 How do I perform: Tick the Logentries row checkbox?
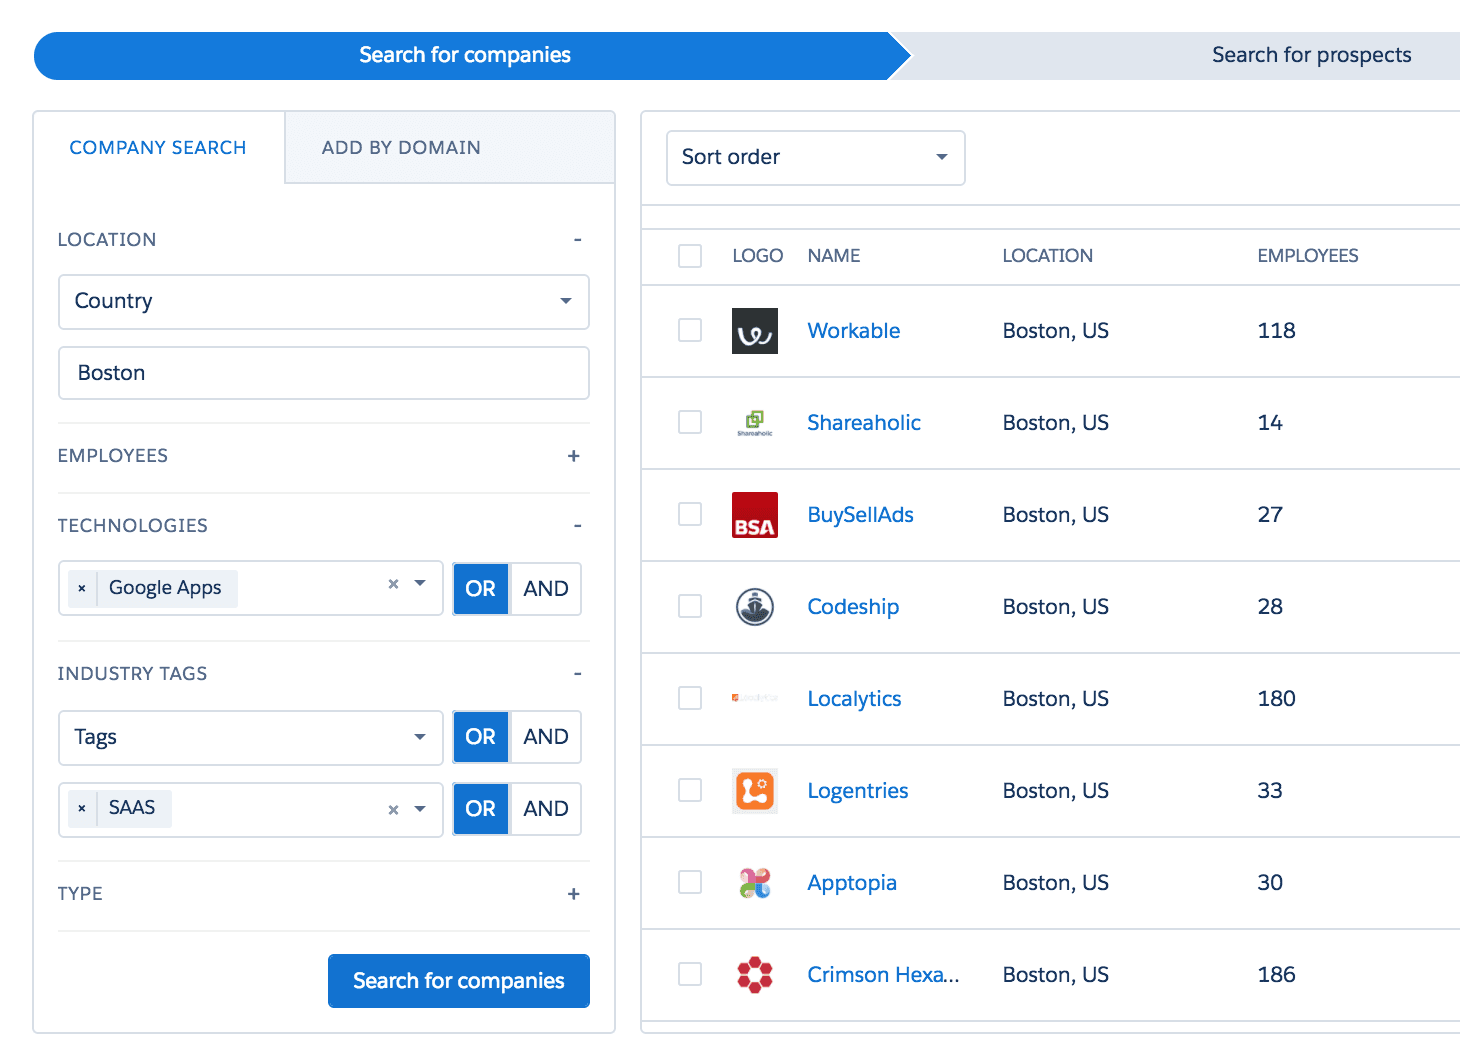[x=690, y=790]
